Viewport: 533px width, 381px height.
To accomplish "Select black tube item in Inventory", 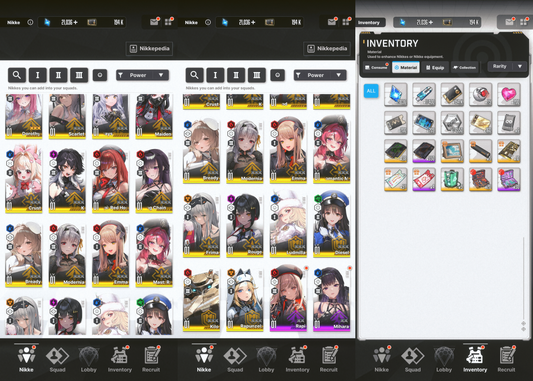I will 480,151.
